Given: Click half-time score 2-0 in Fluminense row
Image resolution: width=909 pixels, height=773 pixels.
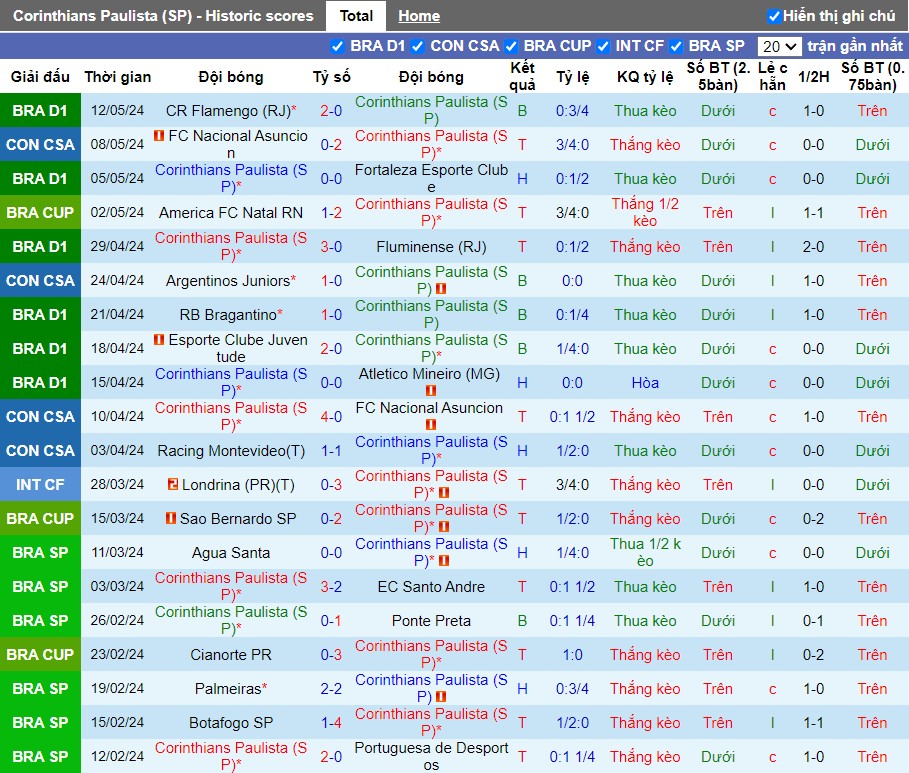Looking at the screenshot, I should (813, 247).
